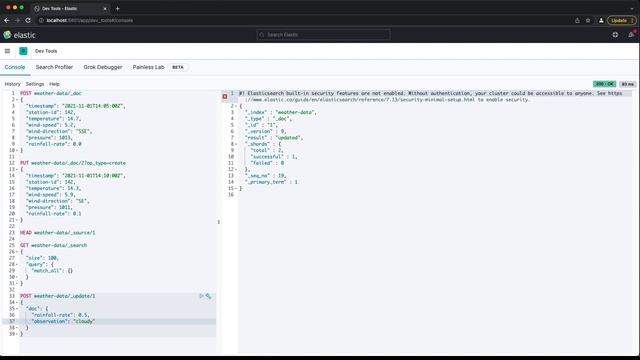Screen dimensions: 640x360
Task: Click the "size": 100 line
Action: 42,258
